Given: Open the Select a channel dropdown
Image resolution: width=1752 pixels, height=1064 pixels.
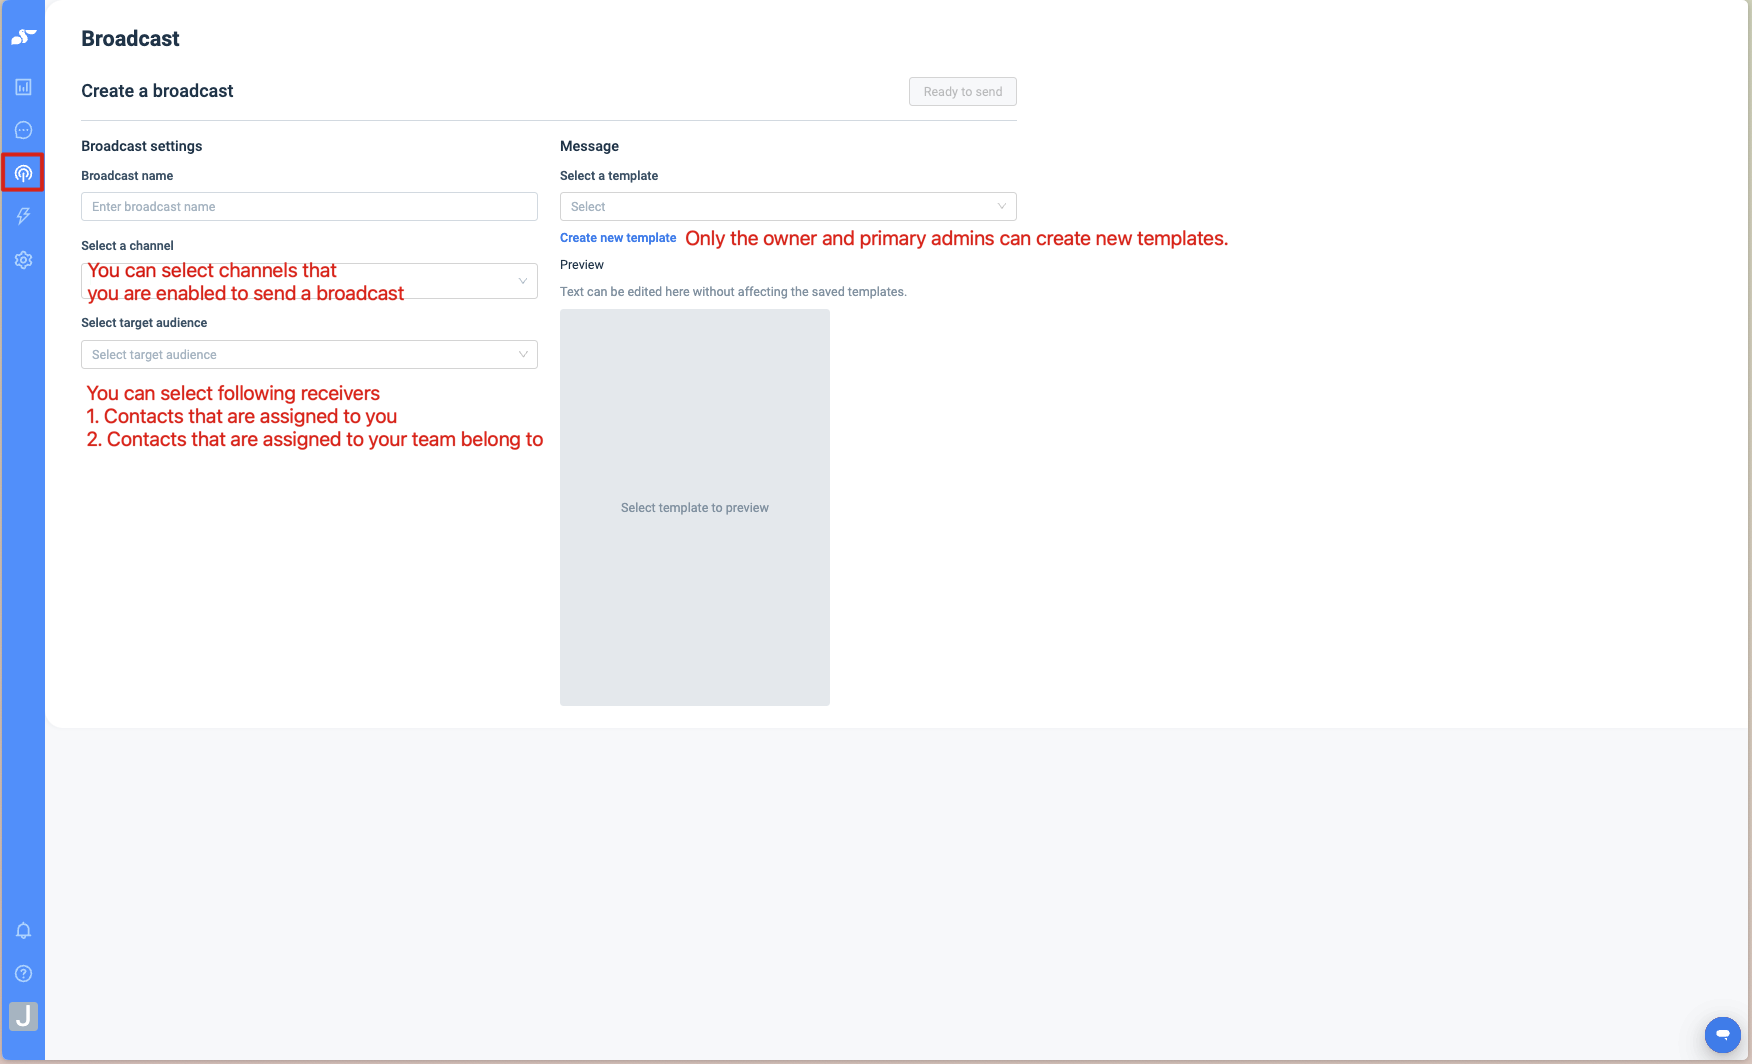Looking at the screenshot, I should pyautogui.click(x=309, y=281).
